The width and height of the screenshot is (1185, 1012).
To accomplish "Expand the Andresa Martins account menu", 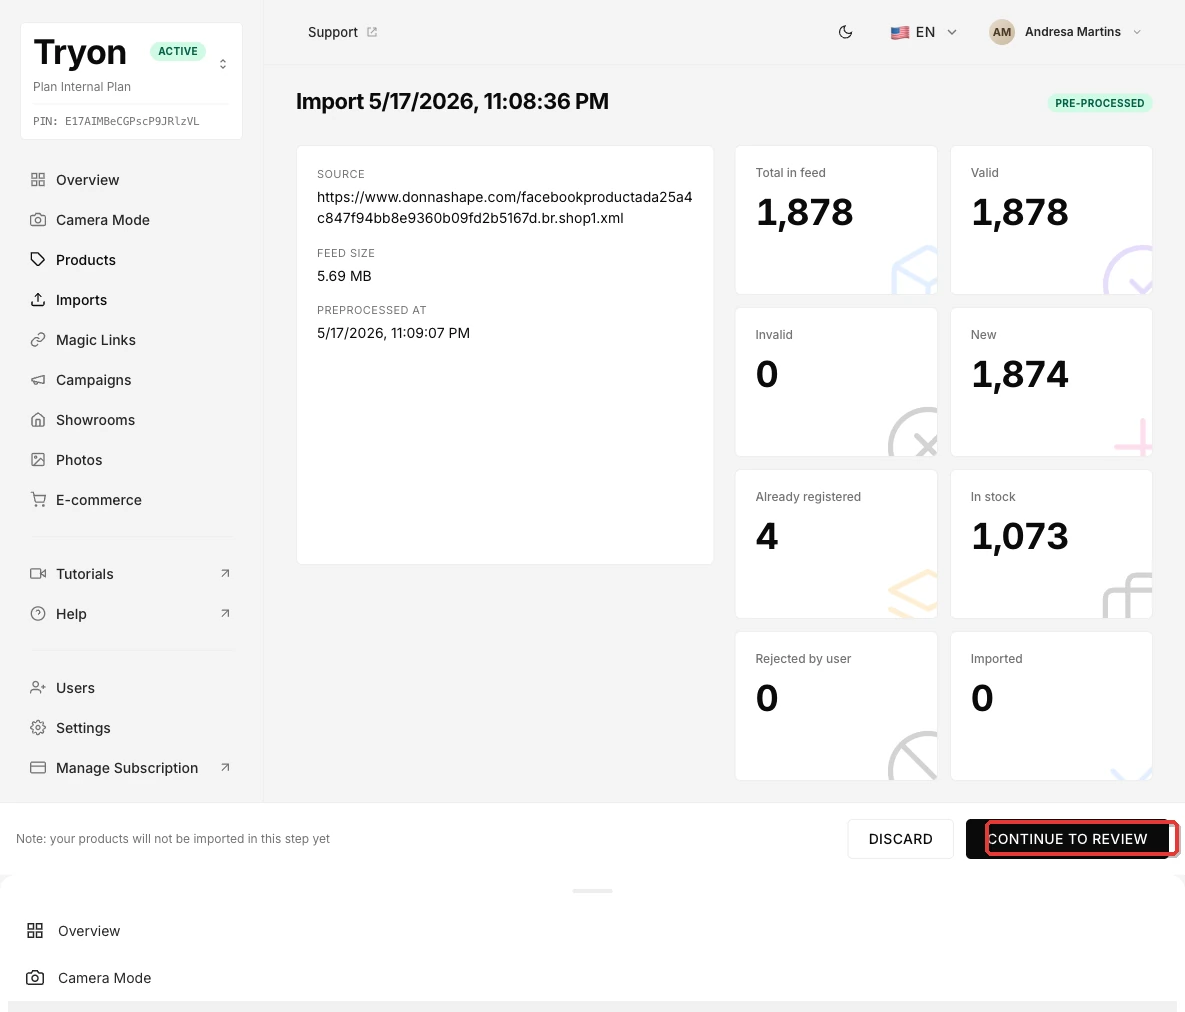I will pos(1066,32).
